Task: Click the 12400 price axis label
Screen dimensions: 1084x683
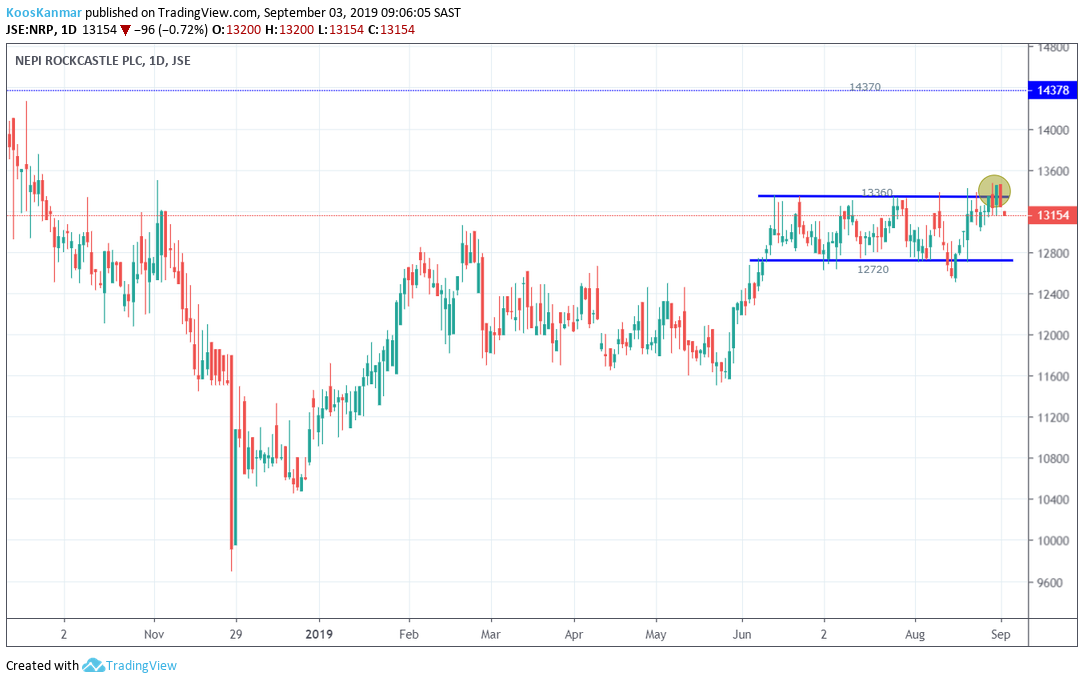Action: tap(1052, 294)
